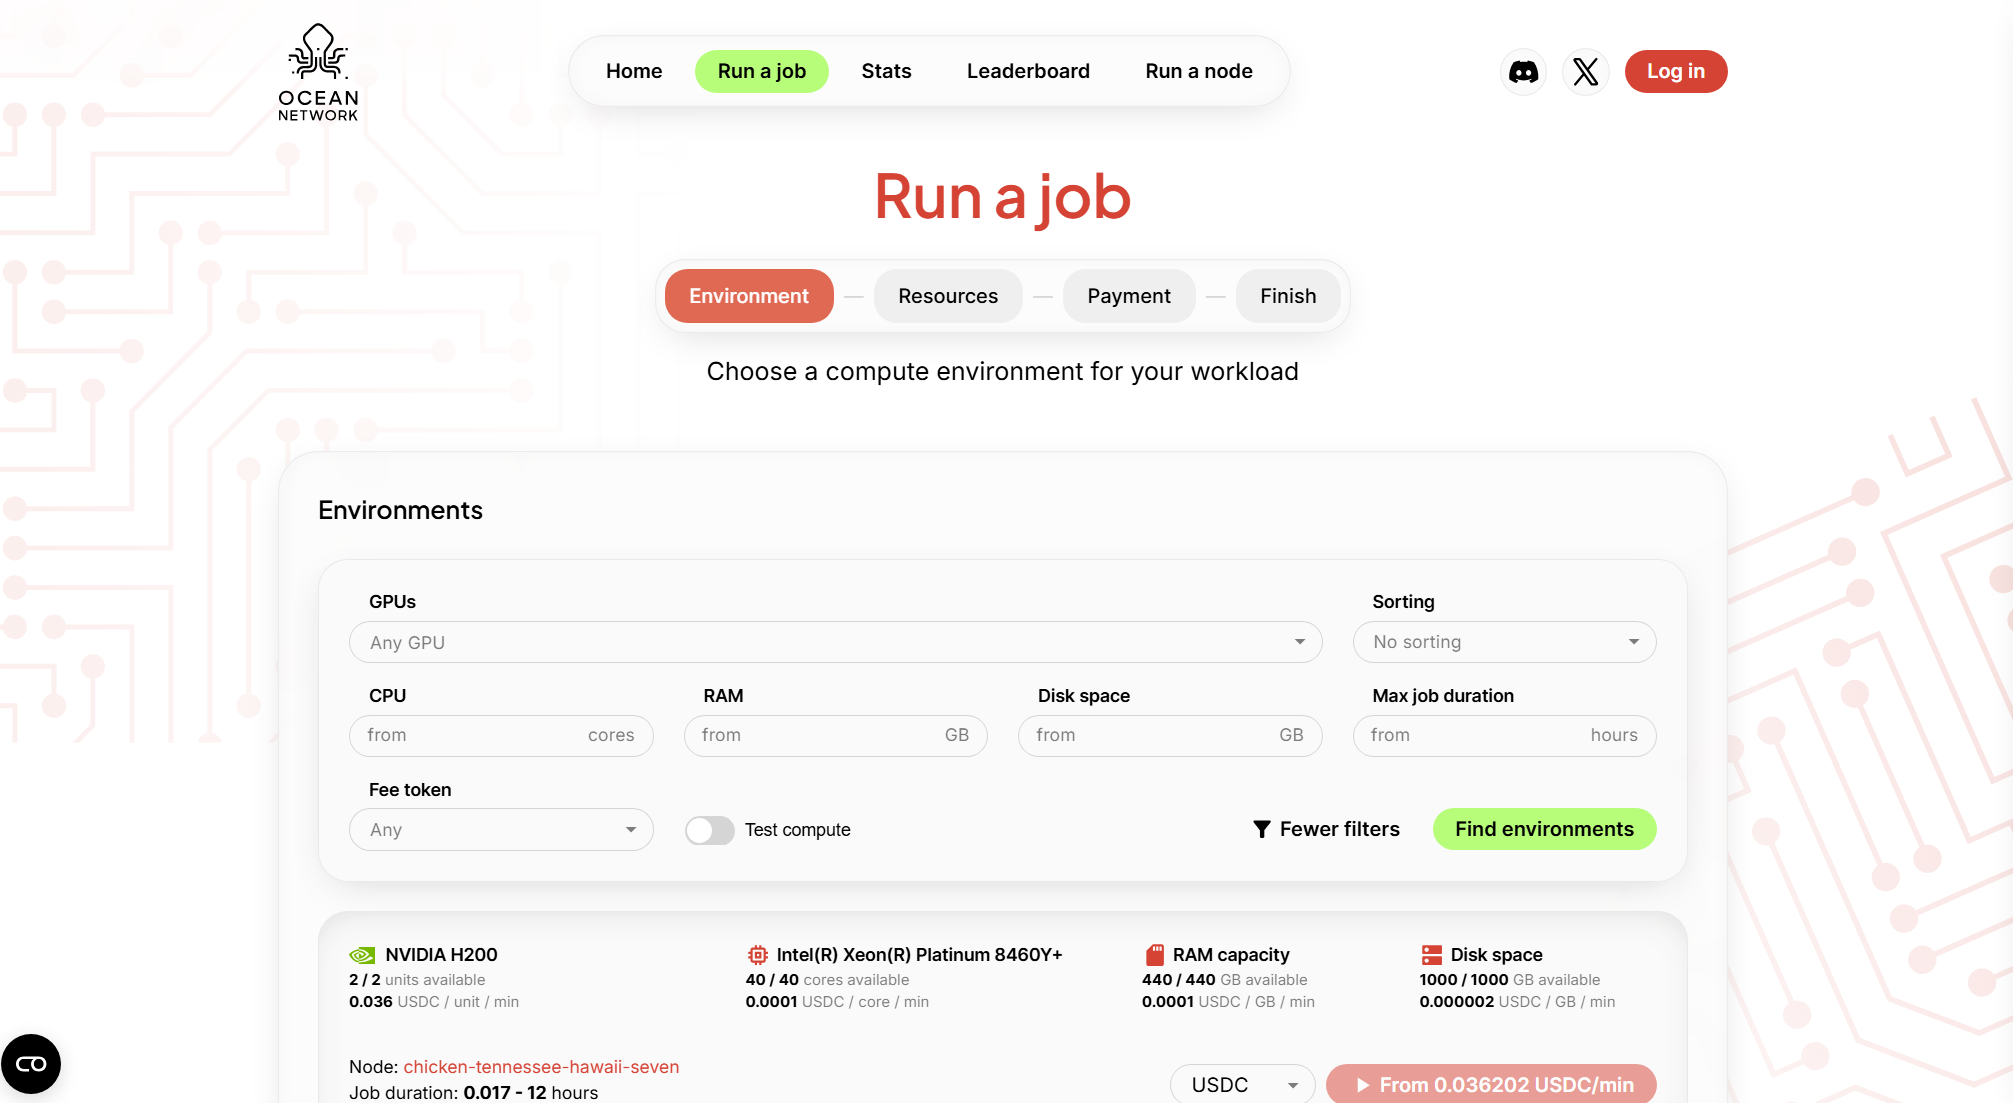This screenshot has width=2013, height=1103.
Task: Open the Discord icon link
Action: [1523, 72]
